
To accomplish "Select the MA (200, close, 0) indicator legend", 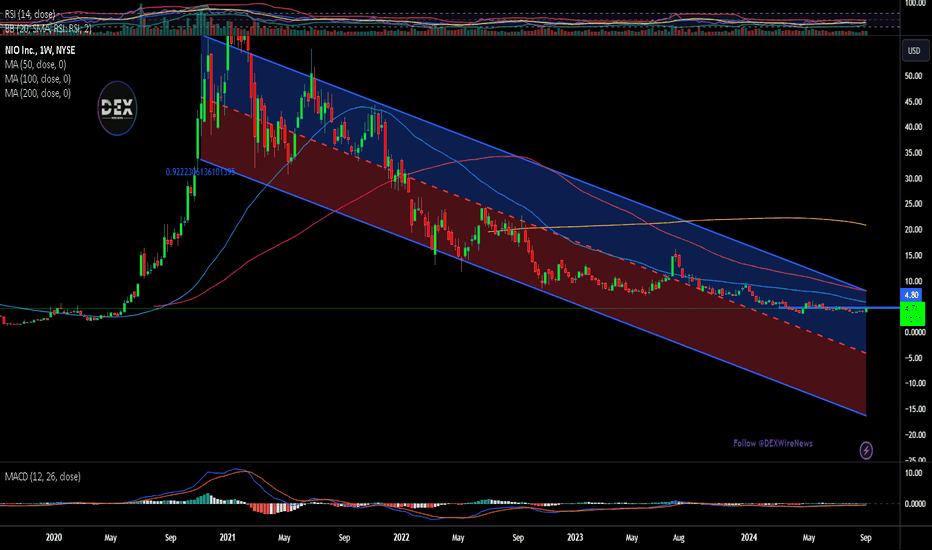I will (x=38, y=93).
